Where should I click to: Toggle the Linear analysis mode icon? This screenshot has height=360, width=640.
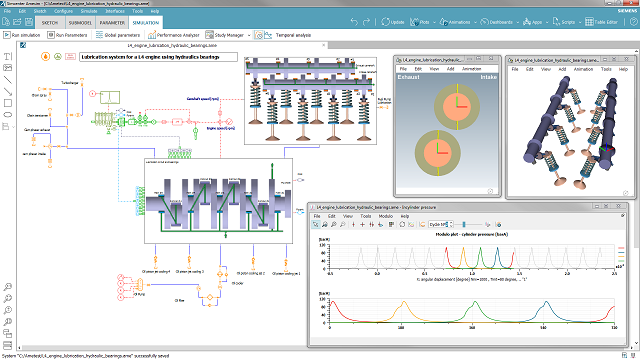point(268,35)
